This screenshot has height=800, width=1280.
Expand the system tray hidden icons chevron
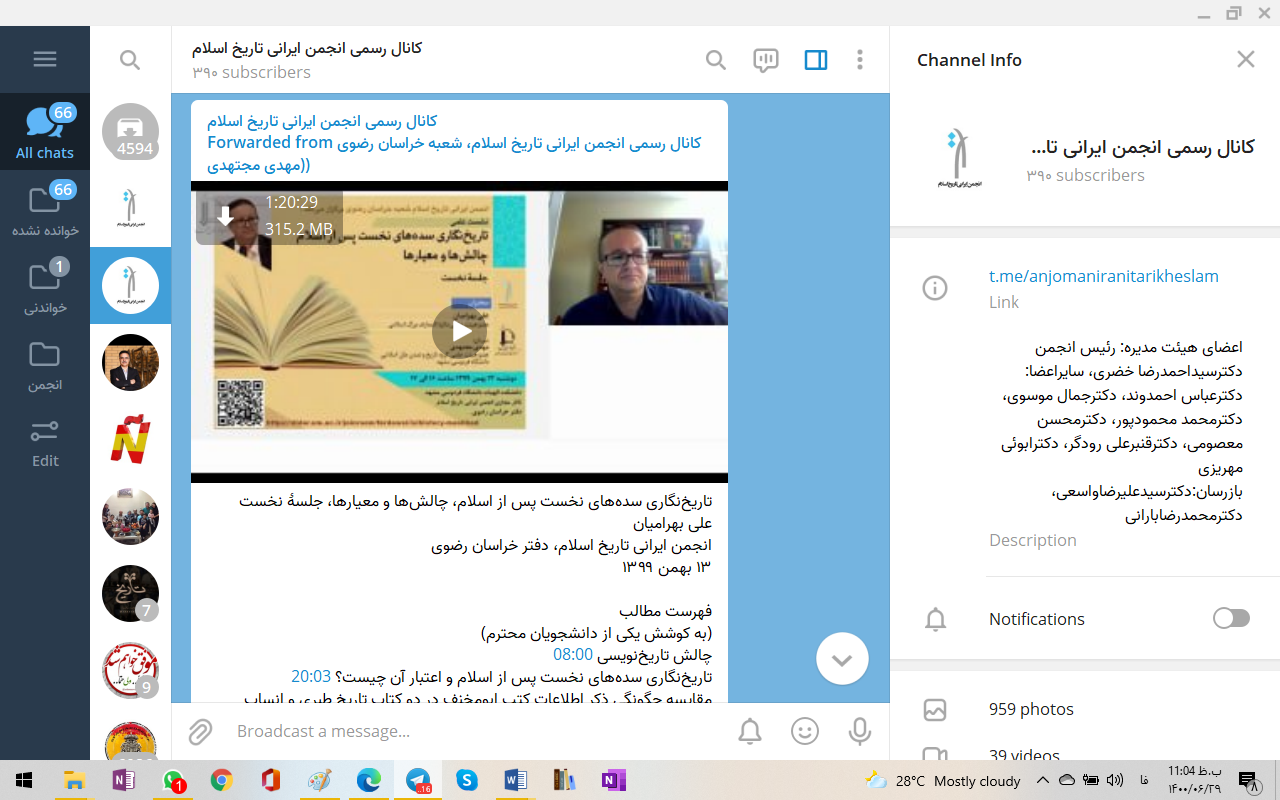tap(1042, 780)
